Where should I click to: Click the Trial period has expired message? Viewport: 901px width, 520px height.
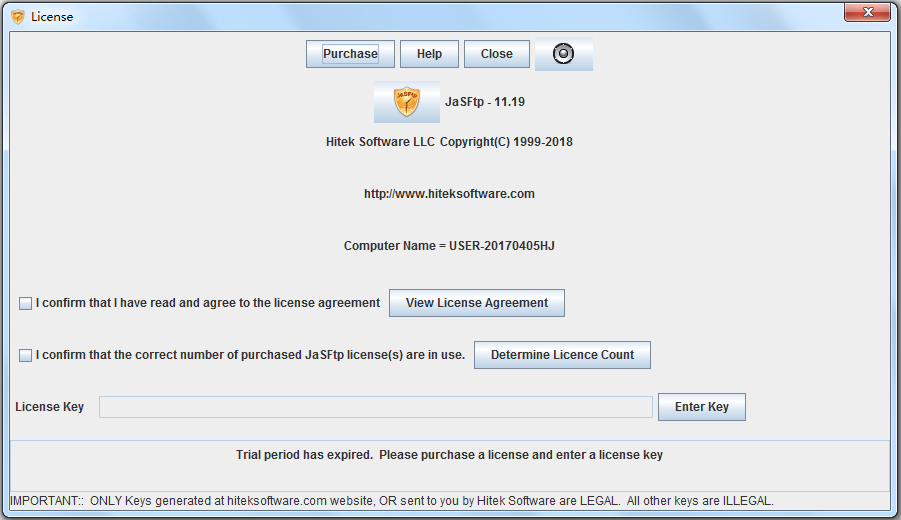[449, 455]
